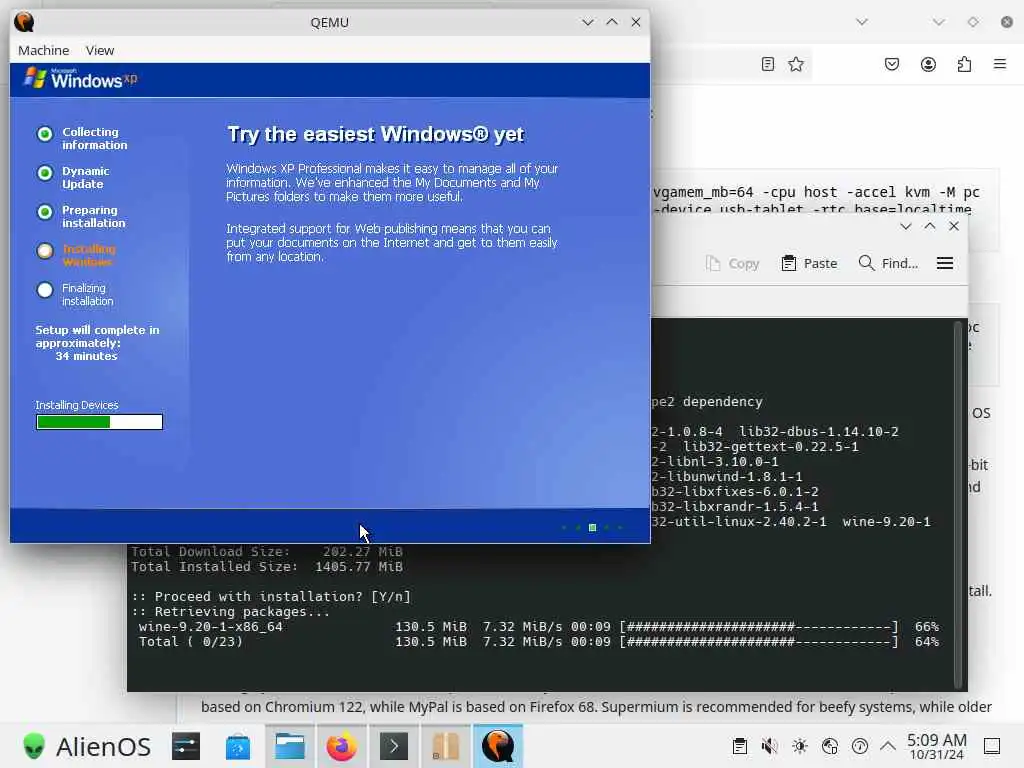Switch to the QEMU taskbar entry
Viewport: 1024px width, 768px height.
click(498, 746)
